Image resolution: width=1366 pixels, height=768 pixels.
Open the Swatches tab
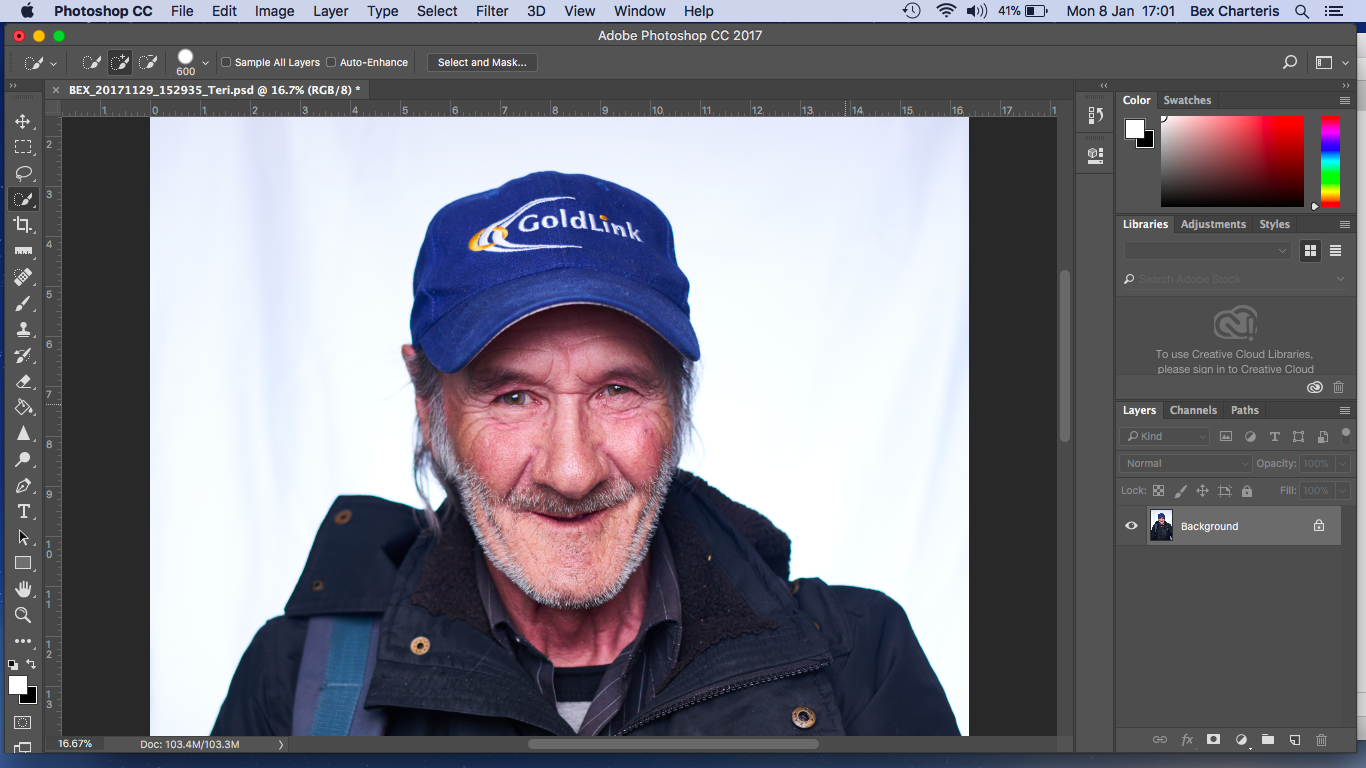[1187, 100]
